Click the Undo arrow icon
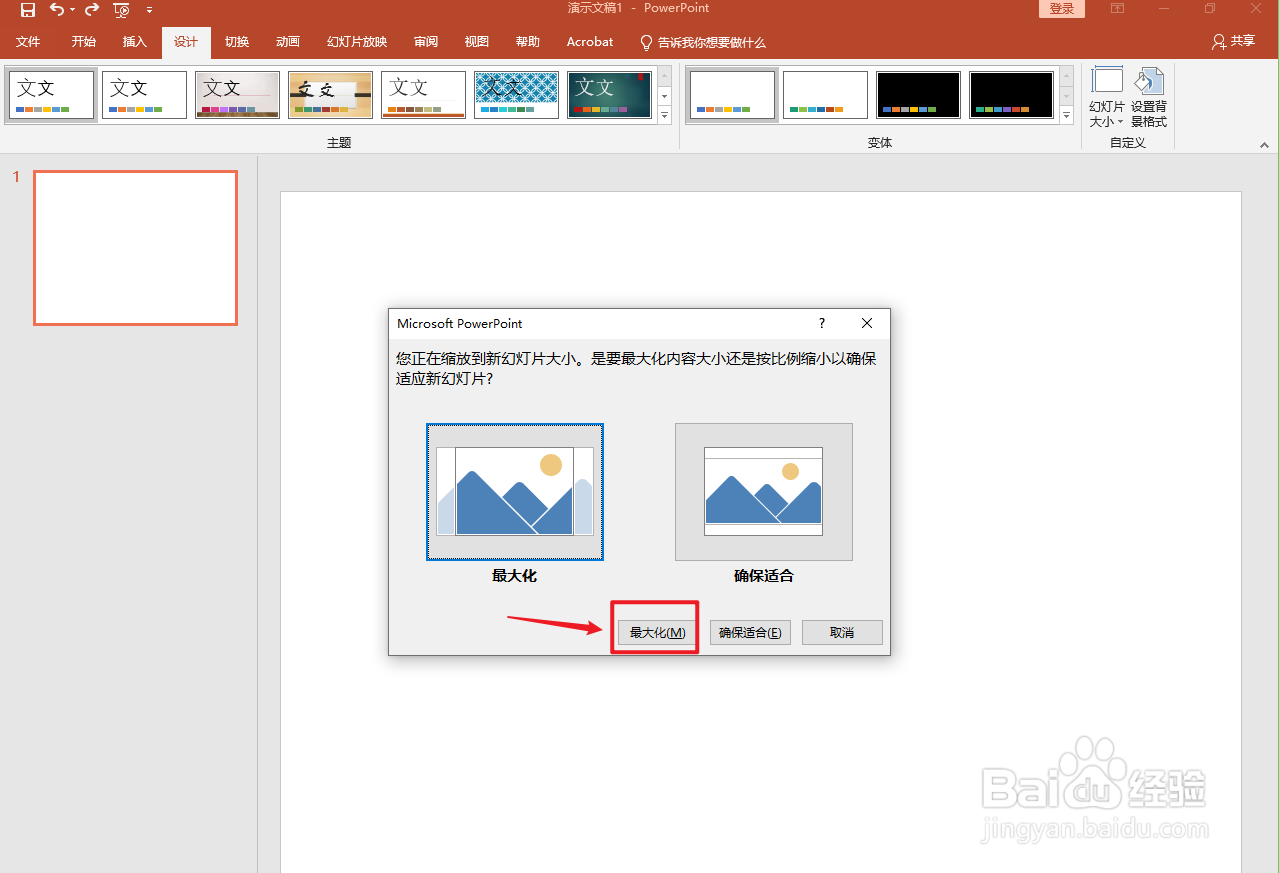The height and width of the screenshot is (873, 1279). point(57,10)
